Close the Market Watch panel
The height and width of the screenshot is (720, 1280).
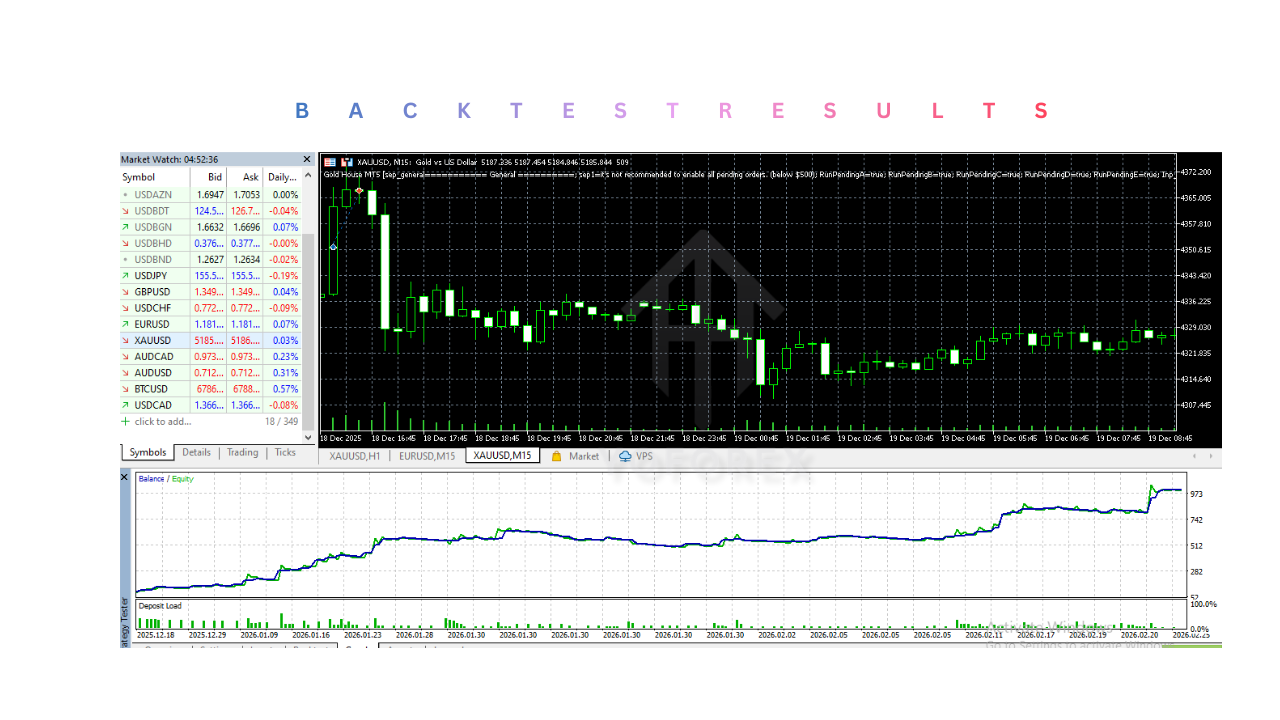click(x=307, y=159)
